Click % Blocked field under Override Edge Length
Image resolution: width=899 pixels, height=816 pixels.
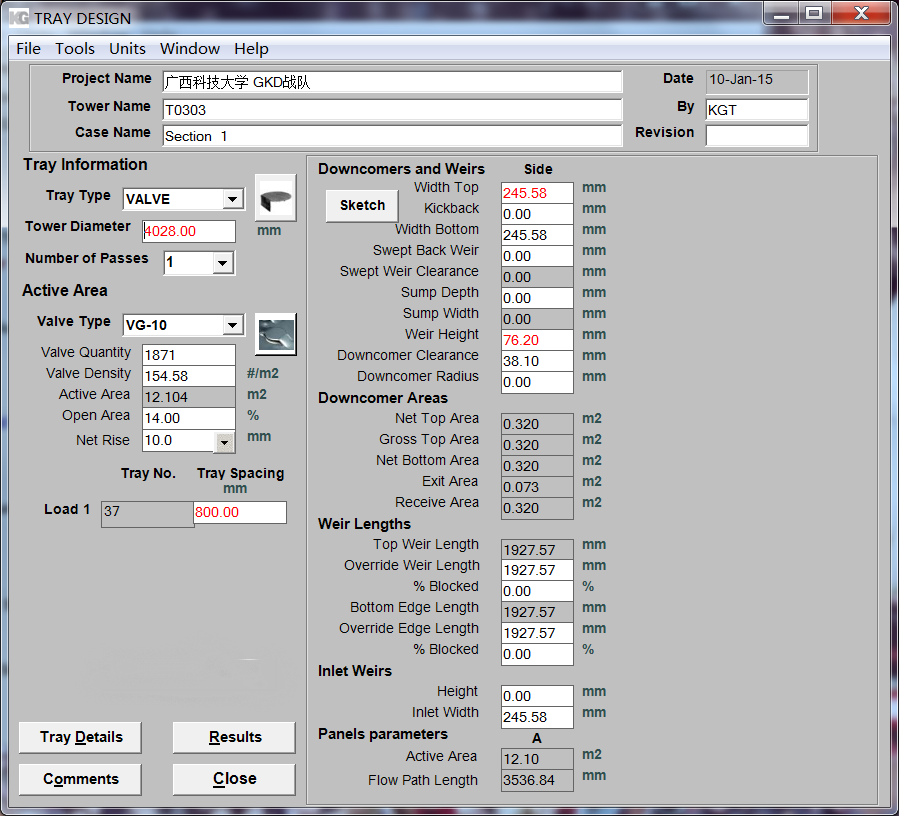click(537, 654)
